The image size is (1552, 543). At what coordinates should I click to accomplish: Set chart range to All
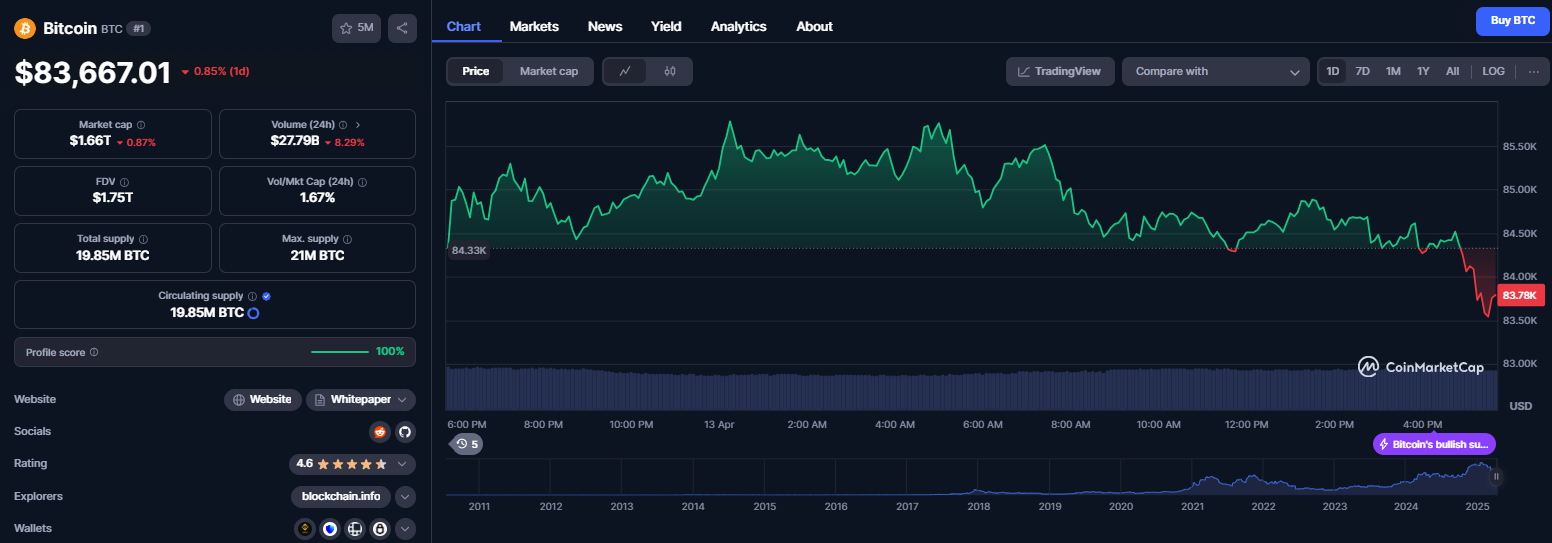pyautogui.click(x=1452, y=71)
